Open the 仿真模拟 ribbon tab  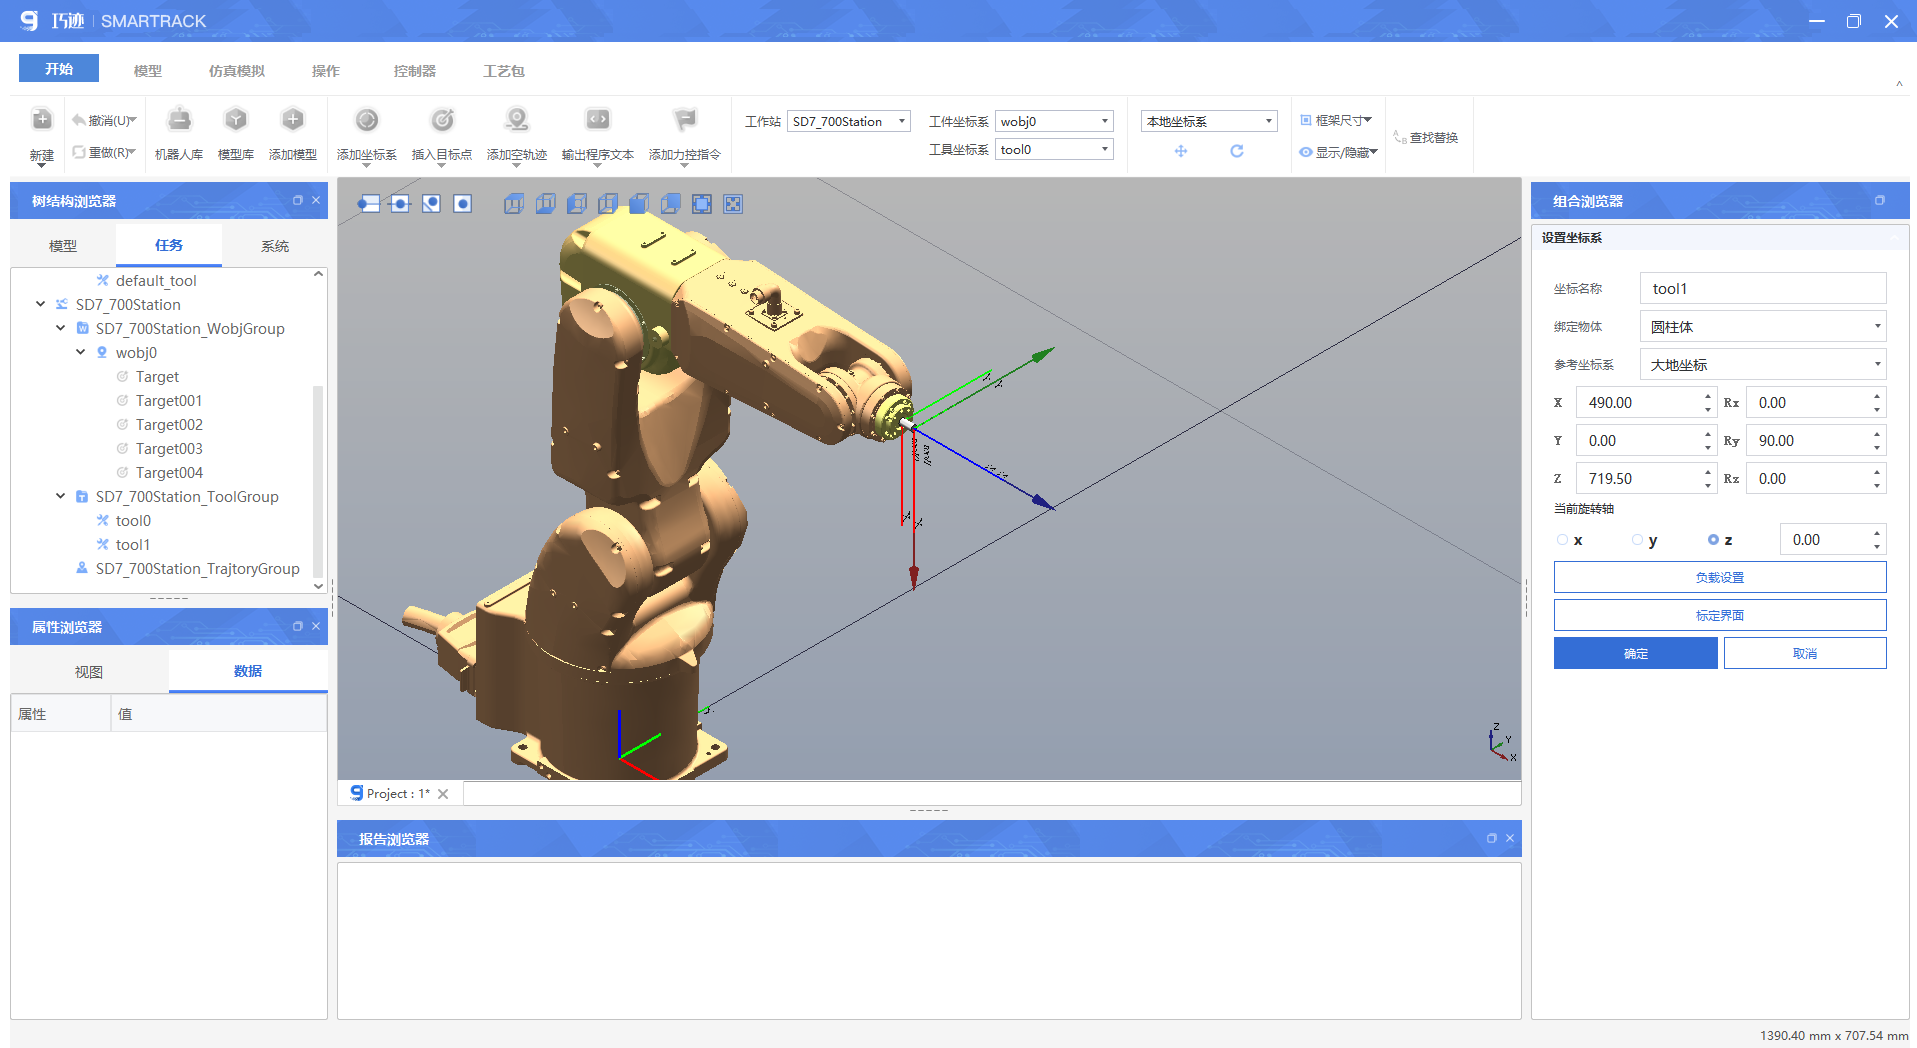[237, 71]
